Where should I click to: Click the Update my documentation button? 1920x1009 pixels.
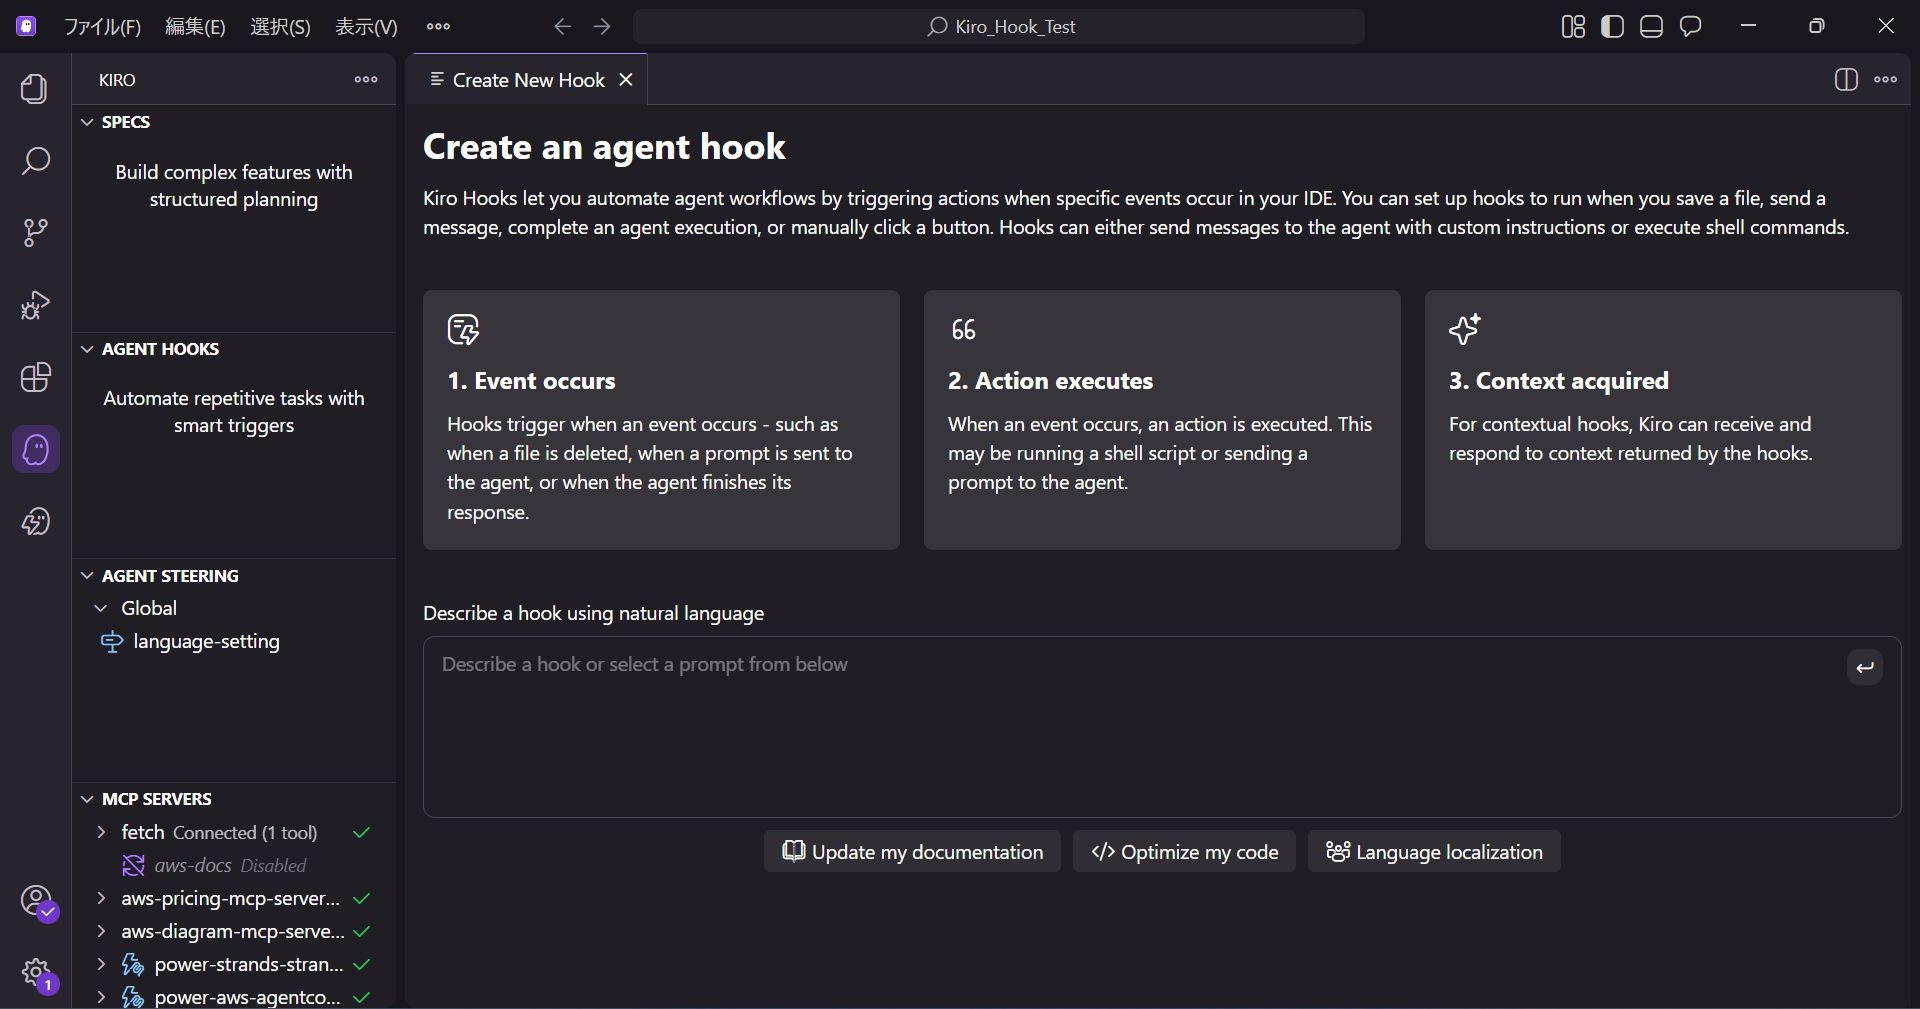click(910, 852)
